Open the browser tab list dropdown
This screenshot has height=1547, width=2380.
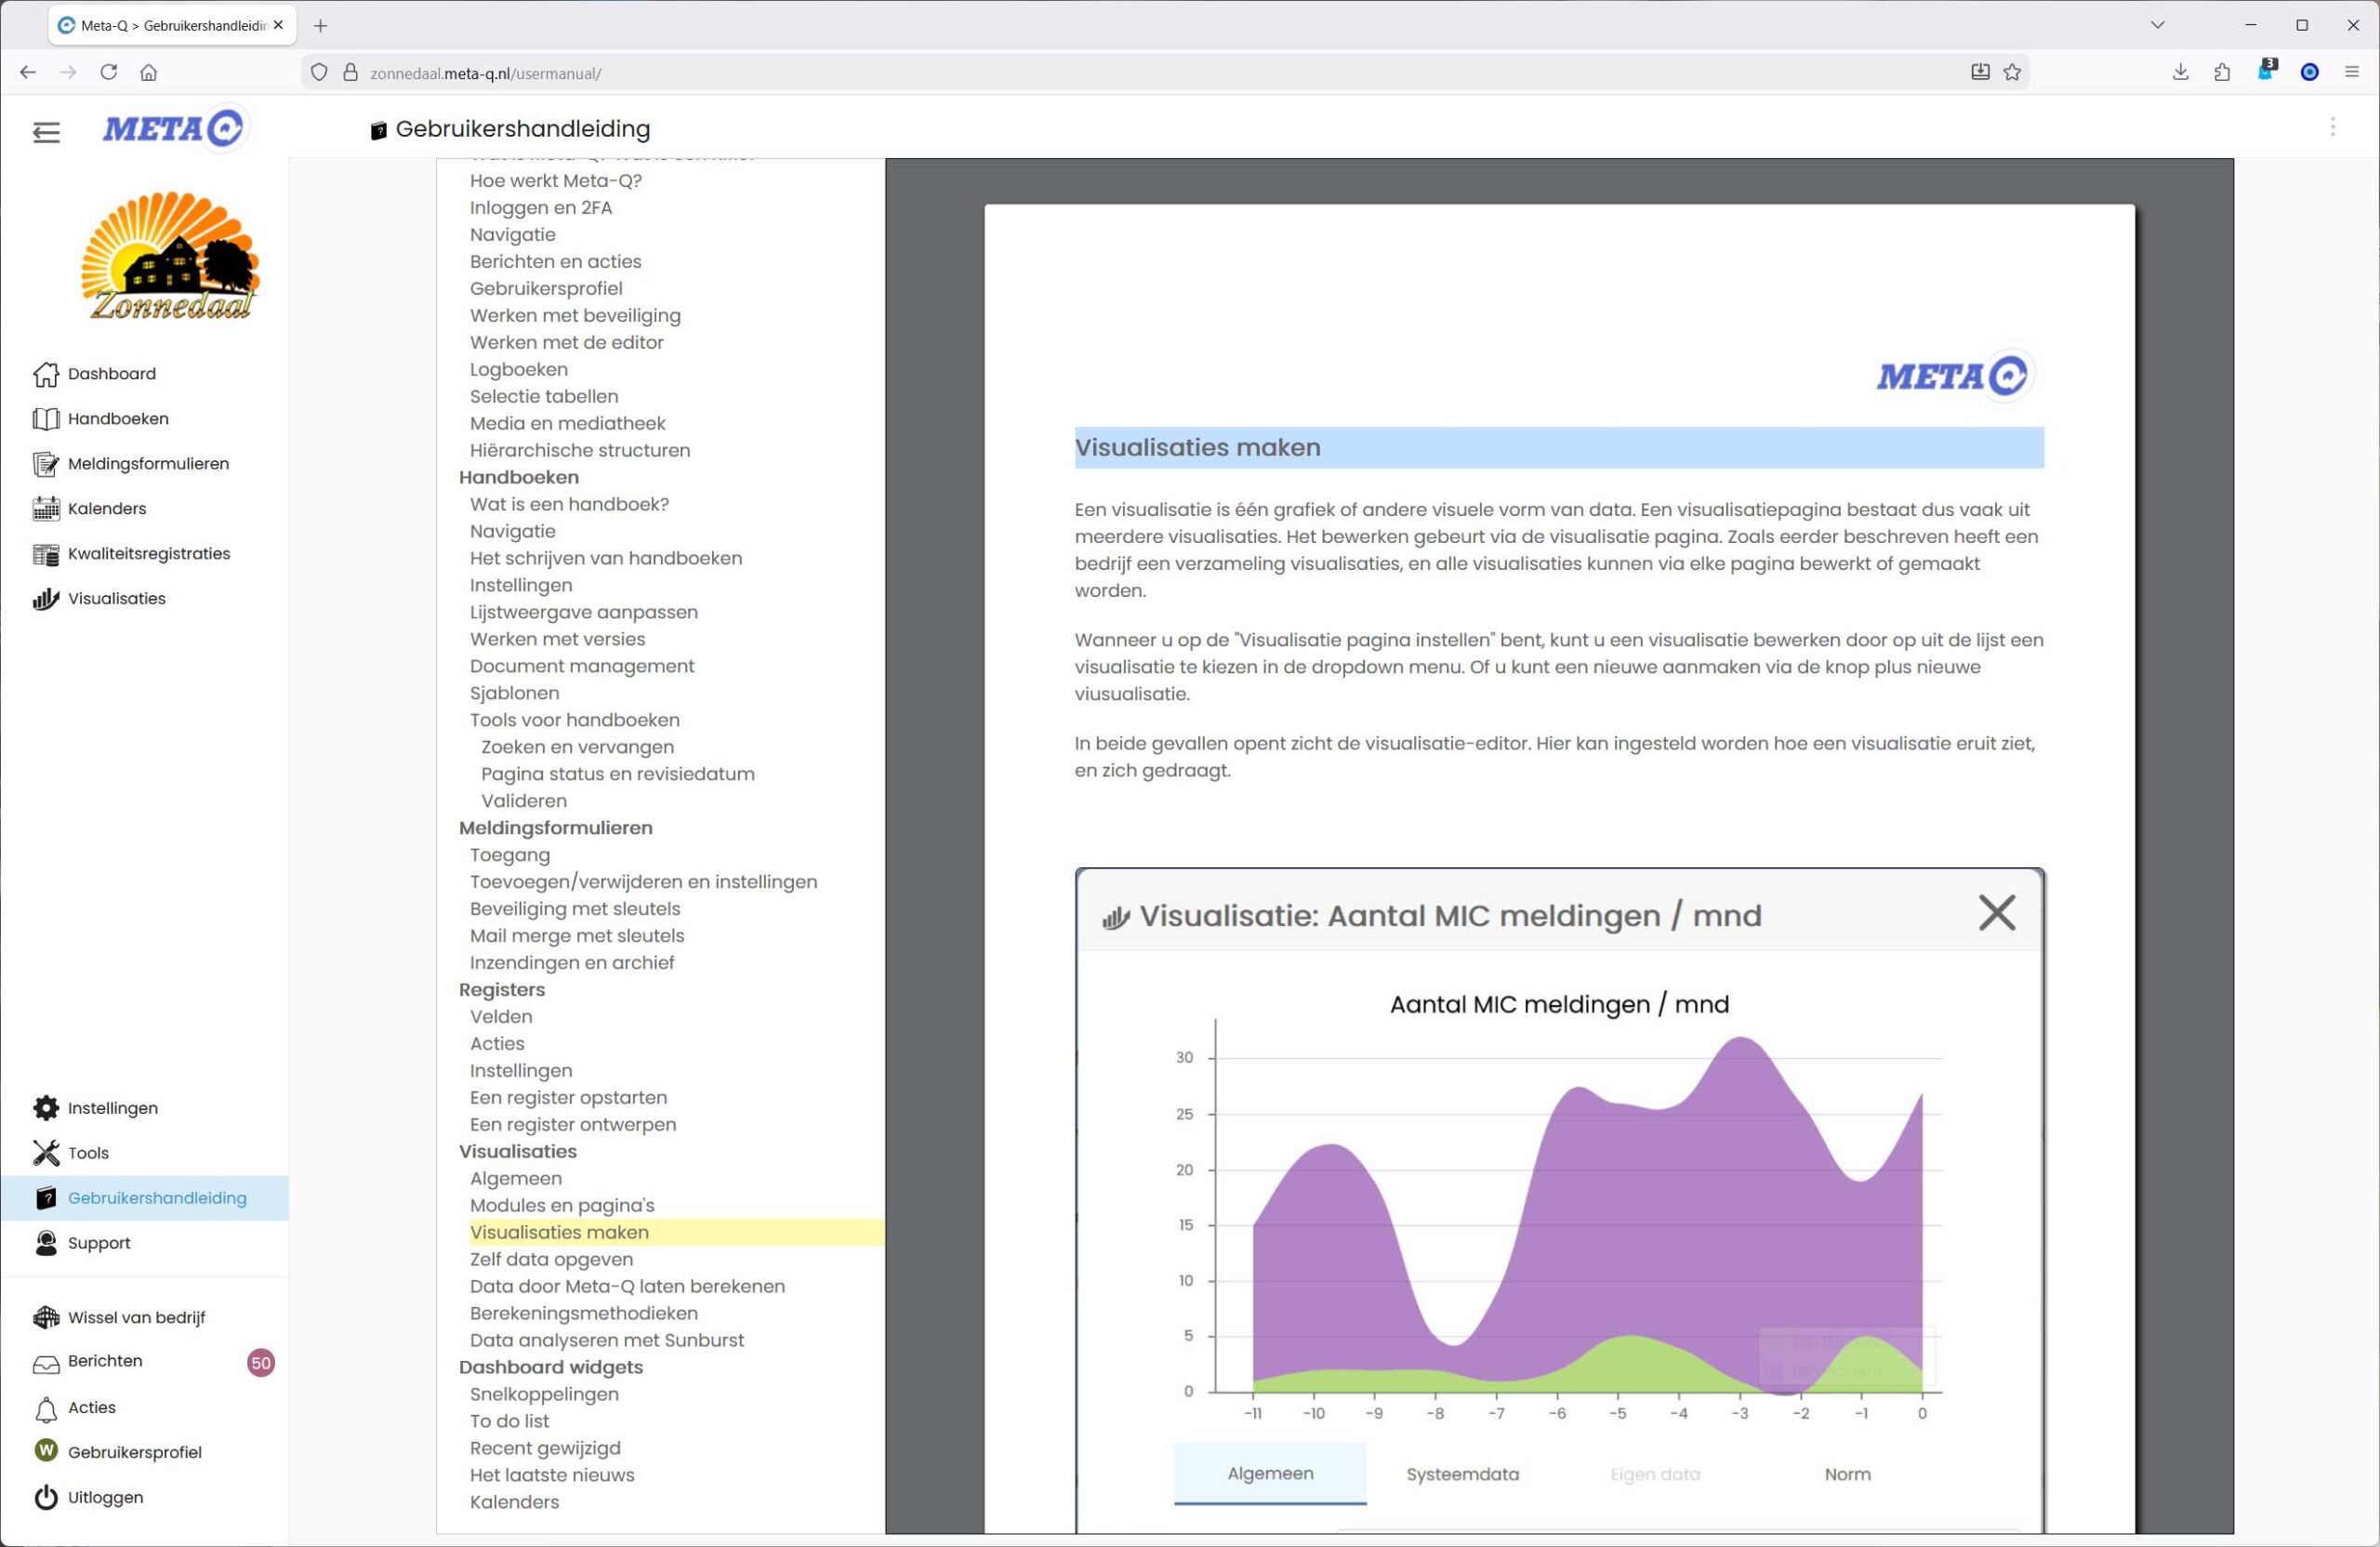pos(2157,25)
